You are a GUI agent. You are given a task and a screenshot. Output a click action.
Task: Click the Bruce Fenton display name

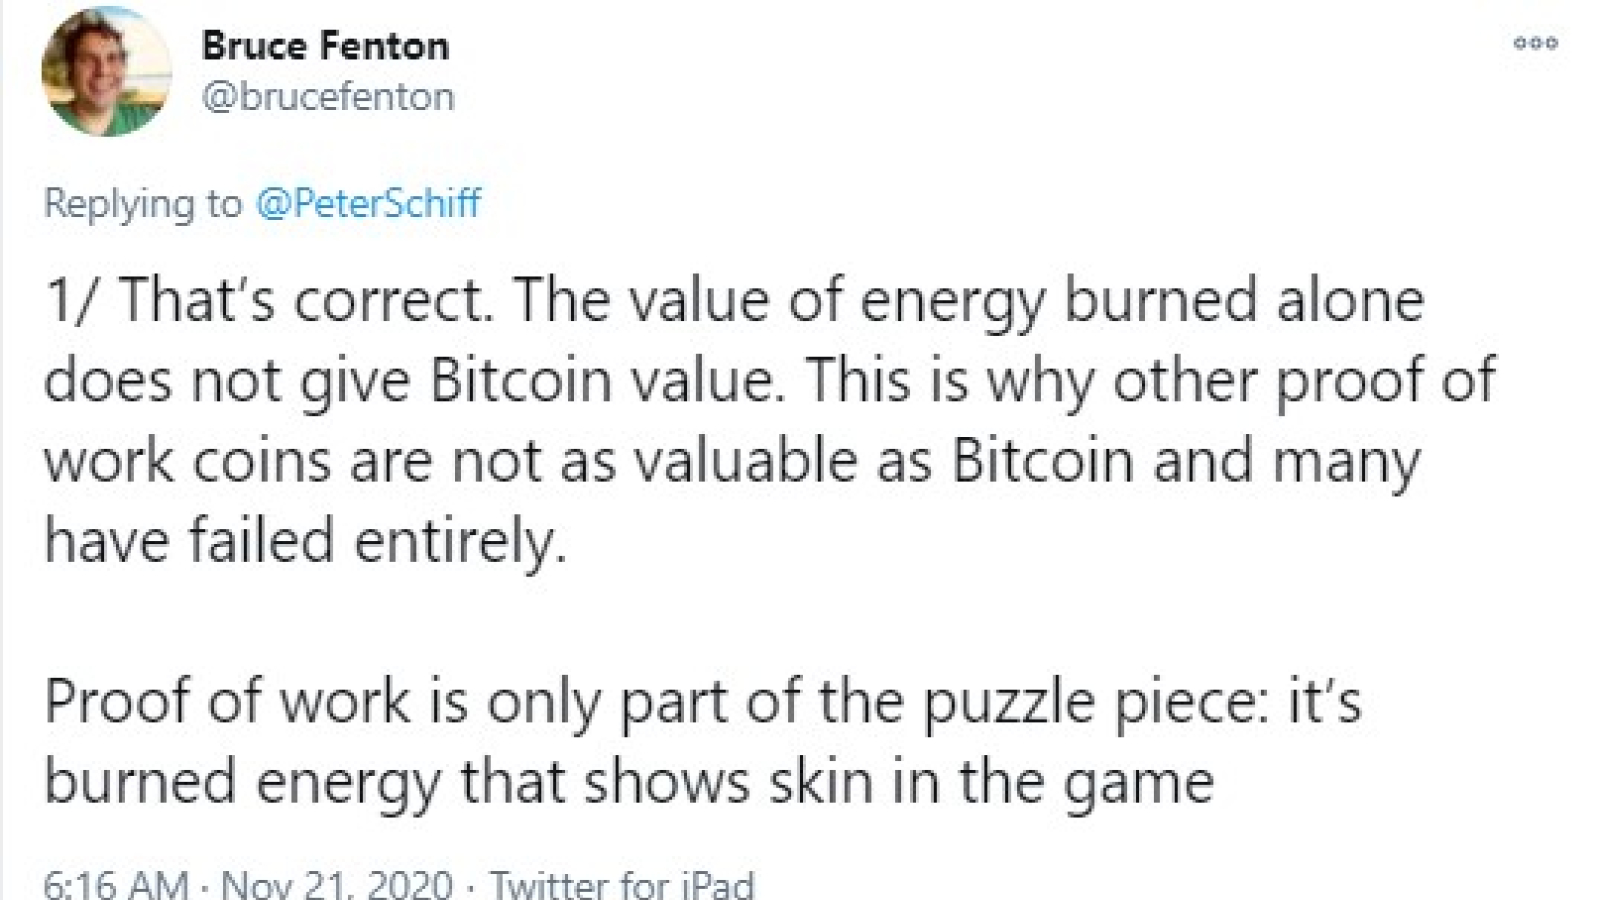[325, 46]
